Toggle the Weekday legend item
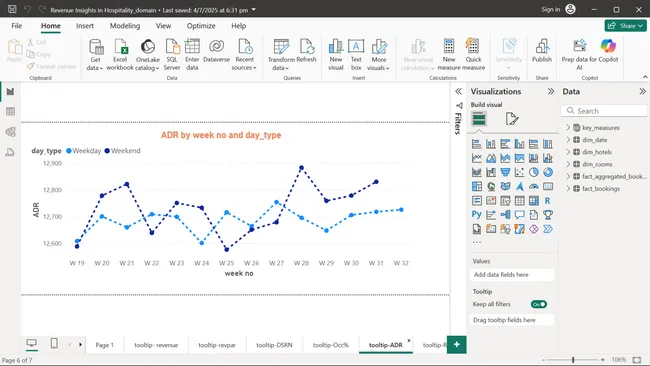This screenshot has height=366, width=650. [83, 151]
